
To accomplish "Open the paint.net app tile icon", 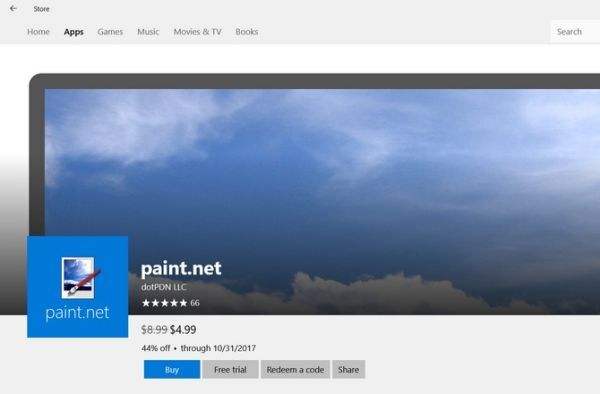I will point(78,287).
